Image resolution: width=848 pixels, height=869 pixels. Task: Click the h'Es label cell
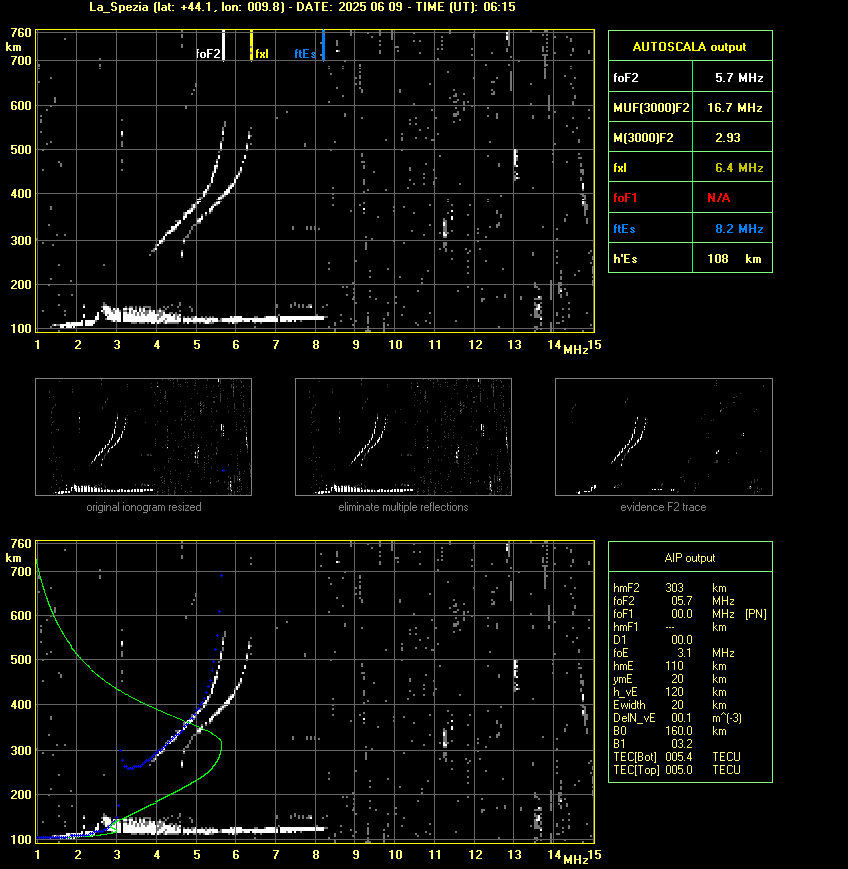tap(651, 259)
